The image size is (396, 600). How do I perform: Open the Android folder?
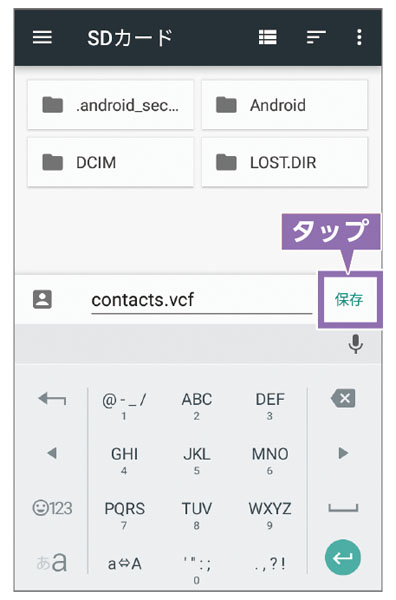coord(285,105)
